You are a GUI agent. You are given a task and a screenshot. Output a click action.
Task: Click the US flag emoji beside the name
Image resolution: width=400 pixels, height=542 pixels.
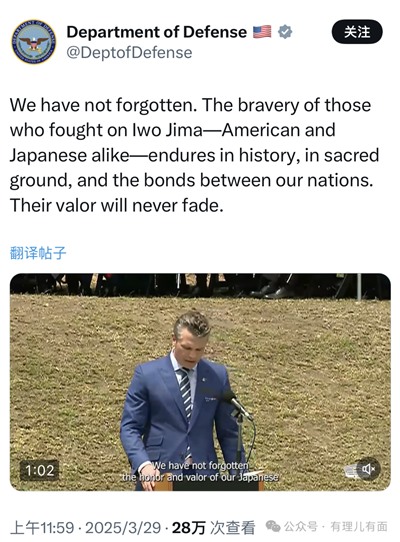point(262,32)
